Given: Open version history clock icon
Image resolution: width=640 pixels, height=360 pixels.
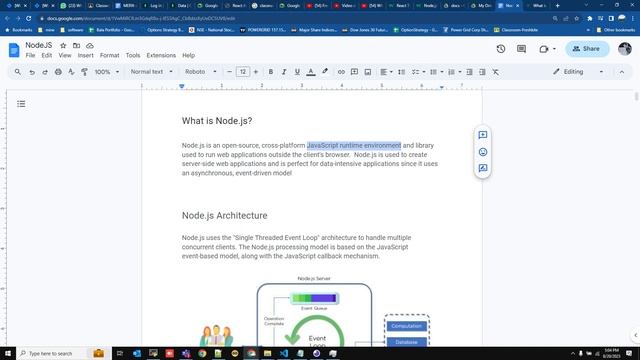Looking at the screenshot, I should coord(501,49).
